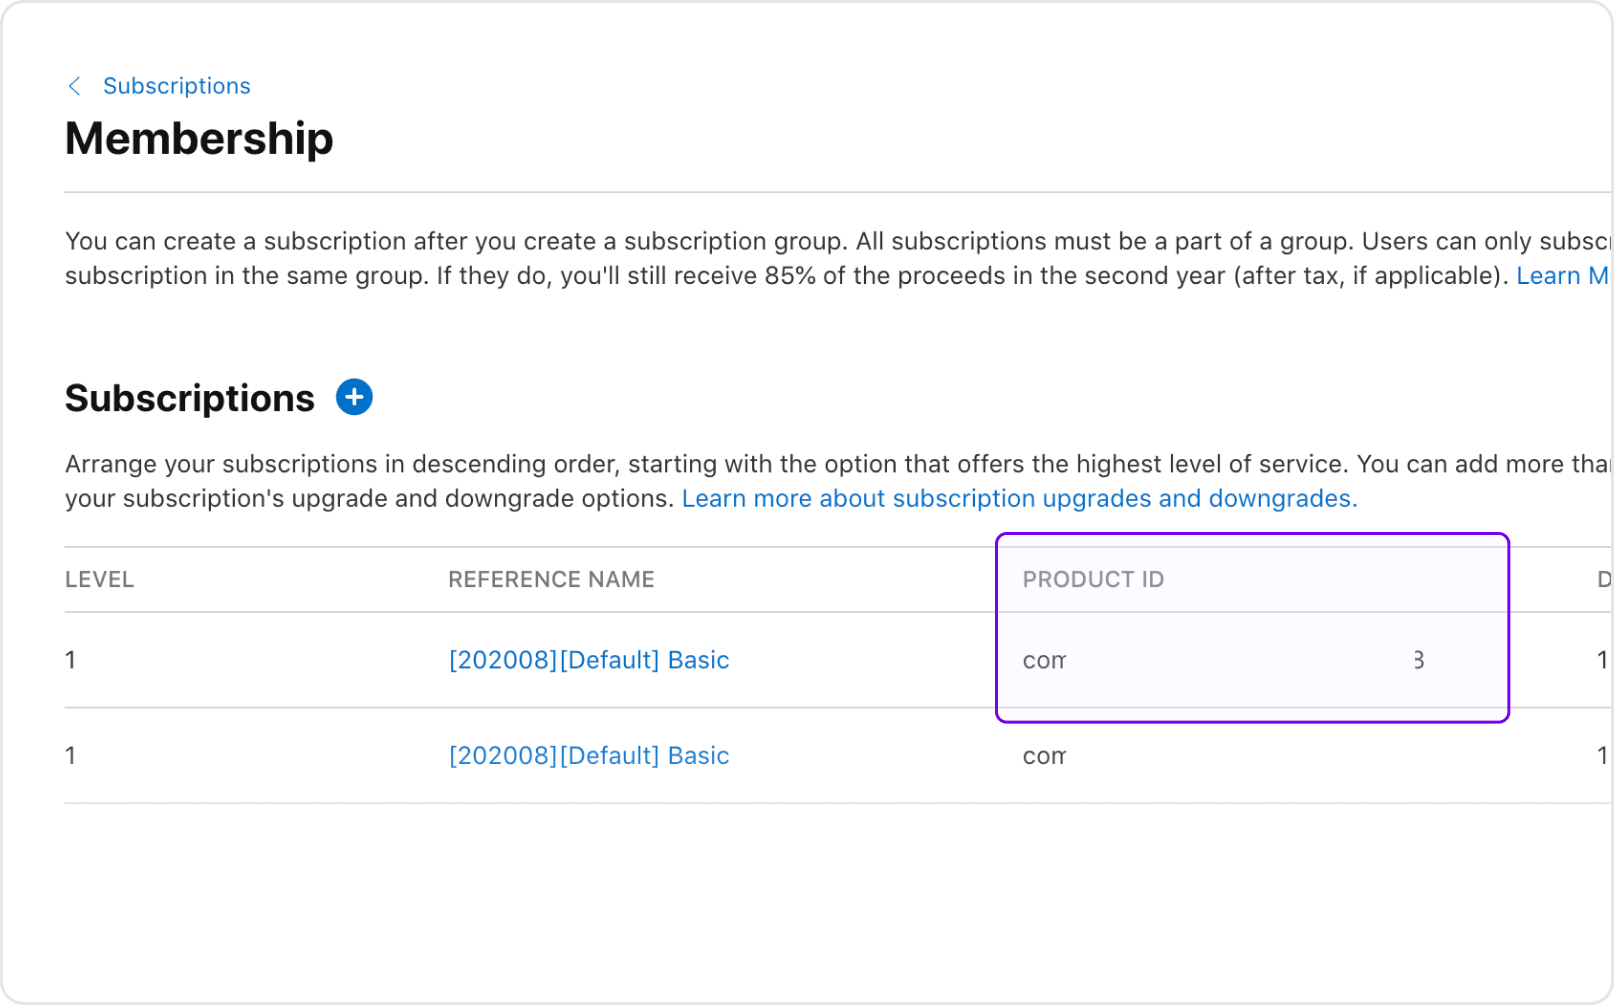Click the Membership page title
Image resolution: width=1614 pixels, height=1005 pixels.
[x=199, y=139]
